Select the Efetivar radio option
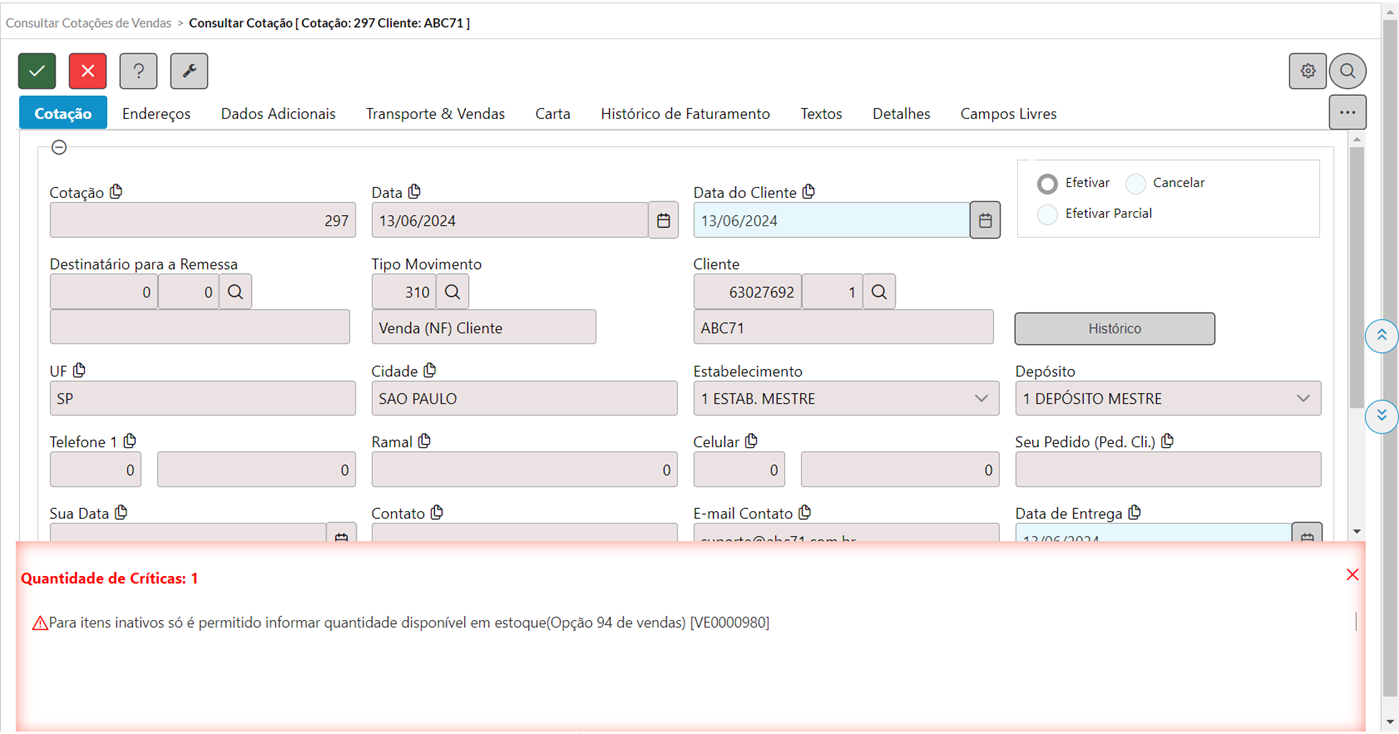1399x734 pixels. 1047,184
